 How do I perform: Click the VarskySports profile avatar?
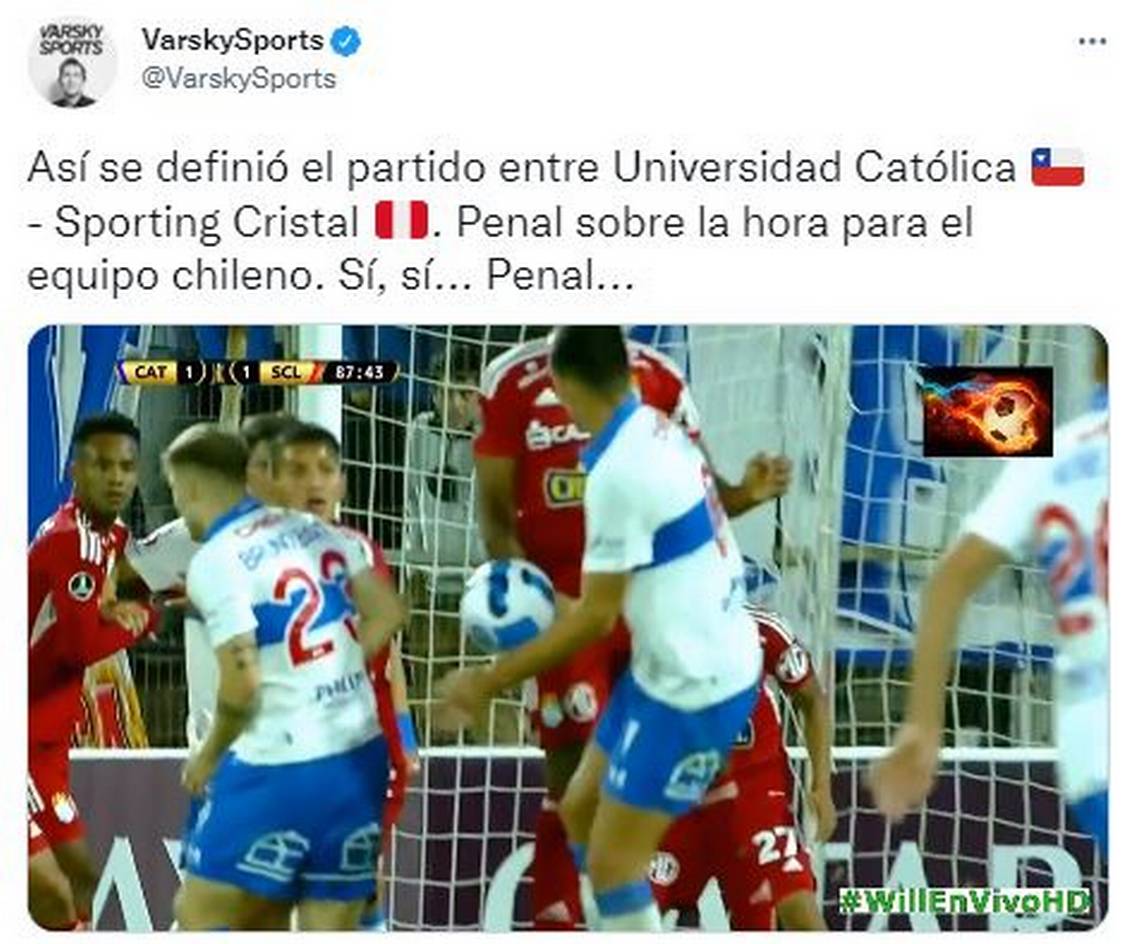click(x=71, y=63)
